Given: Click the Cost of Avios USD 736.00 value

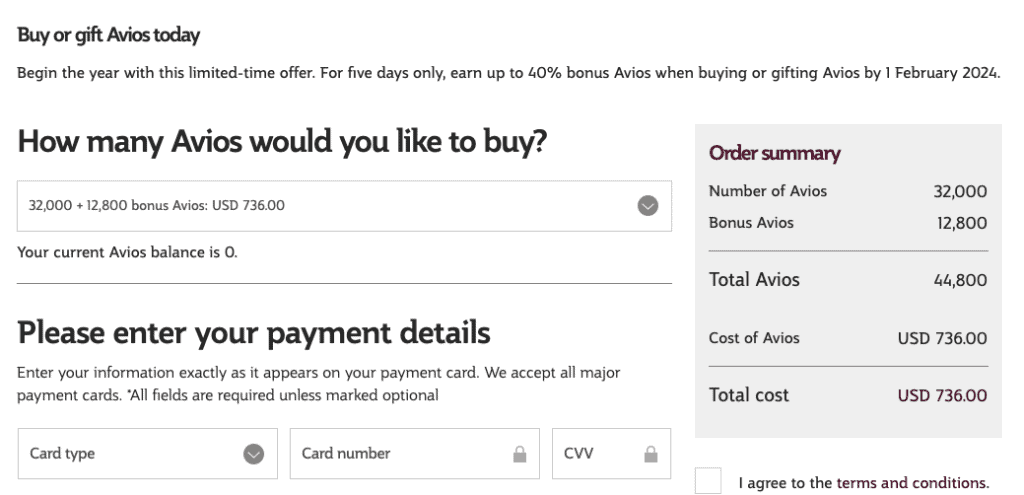Looking at the screenshot, I should point(942,339).
